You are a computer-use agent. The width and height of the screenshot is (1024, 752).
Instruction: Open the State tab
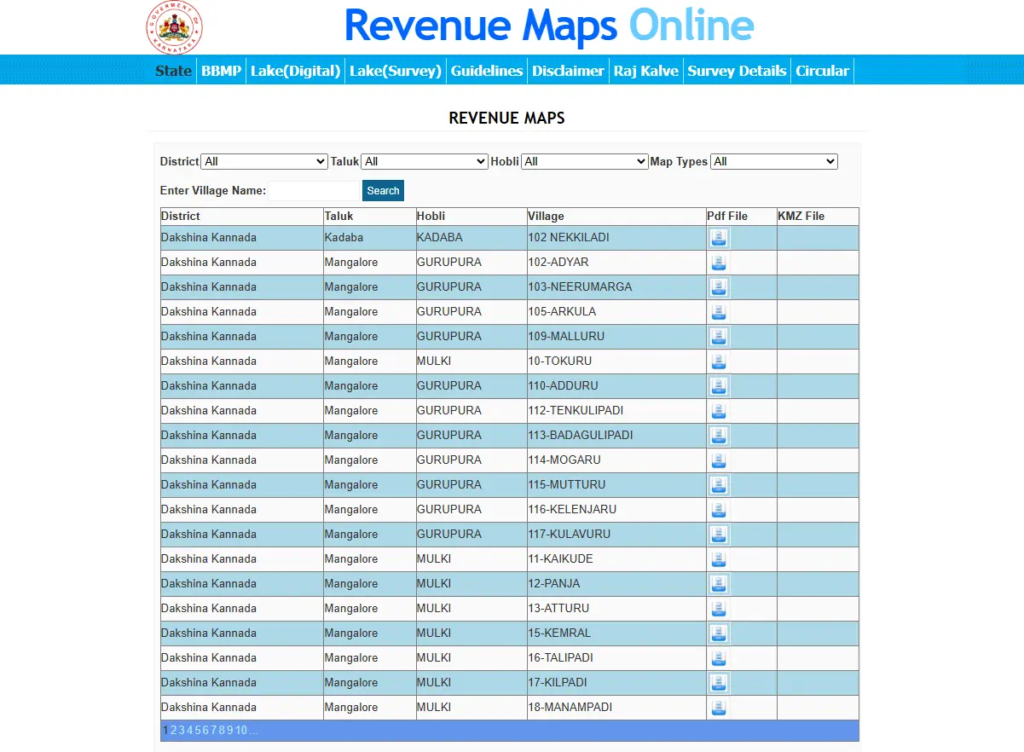click(x=173, y=70)
